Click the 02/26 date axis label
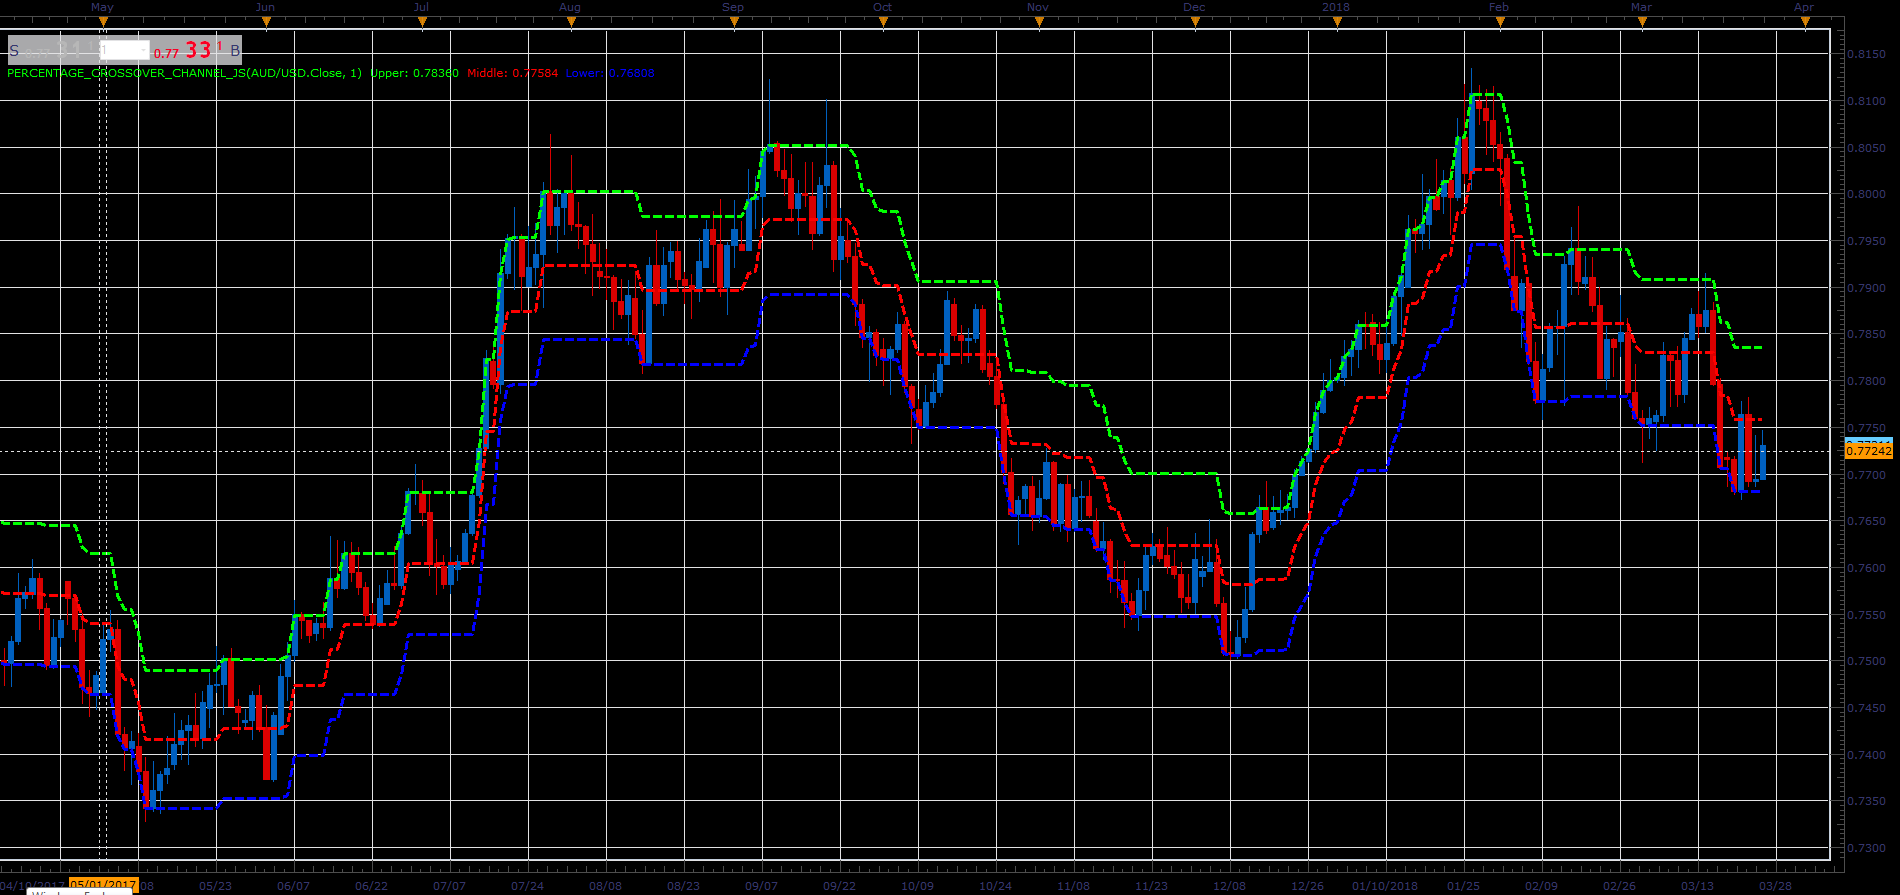1900x895 pixels. pyautogui.click(x=1619, y=886)
